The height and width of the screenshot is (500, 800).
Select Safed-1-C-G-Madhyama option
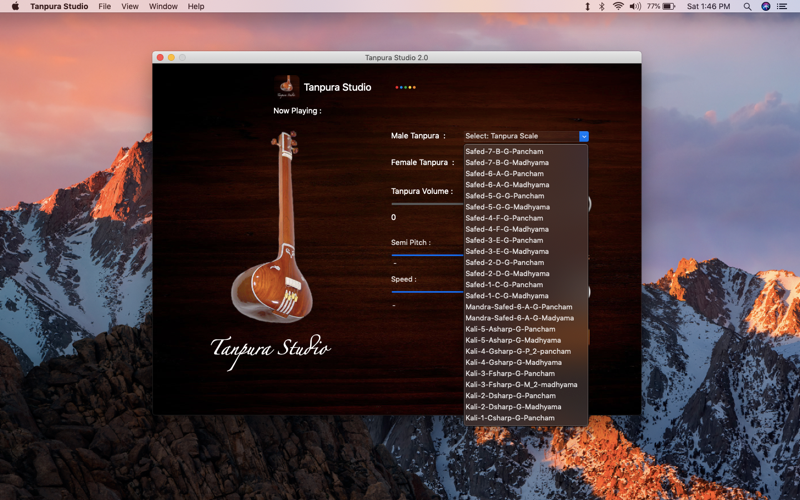click(x=507, y=296)
